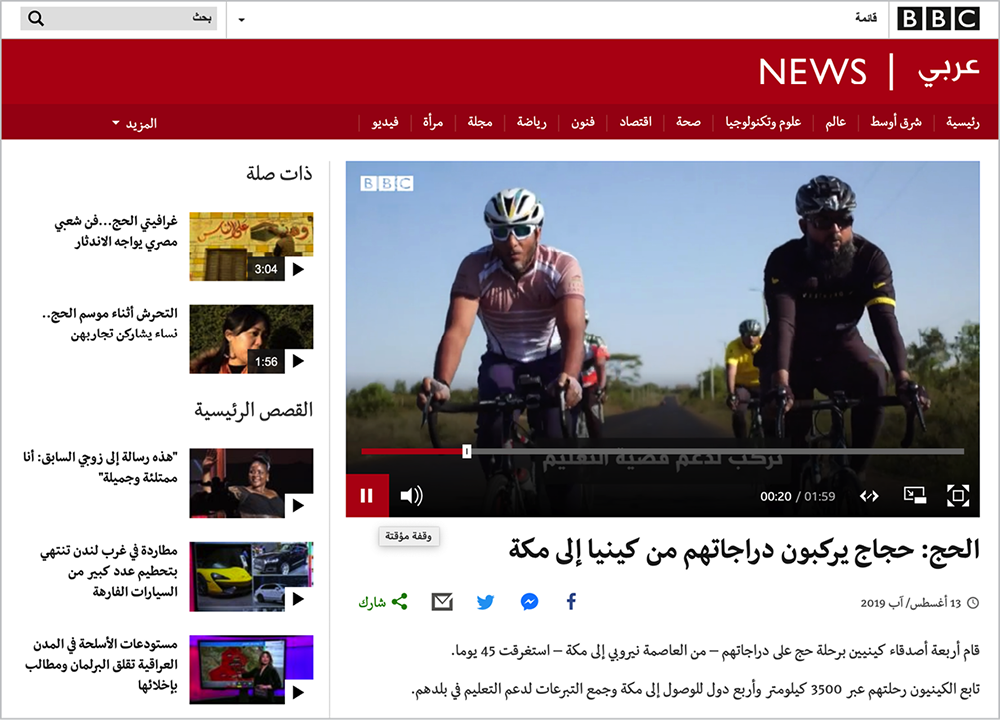This screenshot has width=1000, height=720.
Task: Send the article through Messenger
Action: tap(528, 601)
